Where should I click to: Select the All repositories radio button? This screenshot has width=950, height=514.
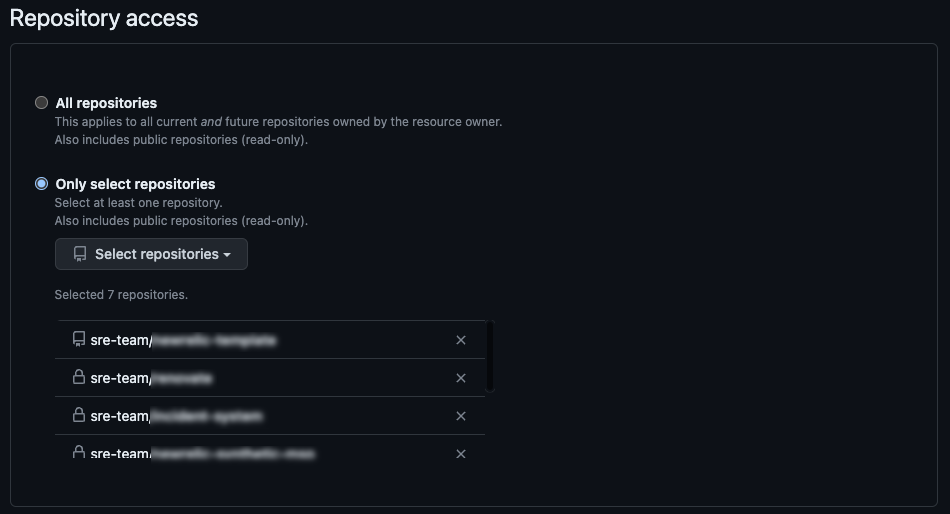(x=41, y=102)
